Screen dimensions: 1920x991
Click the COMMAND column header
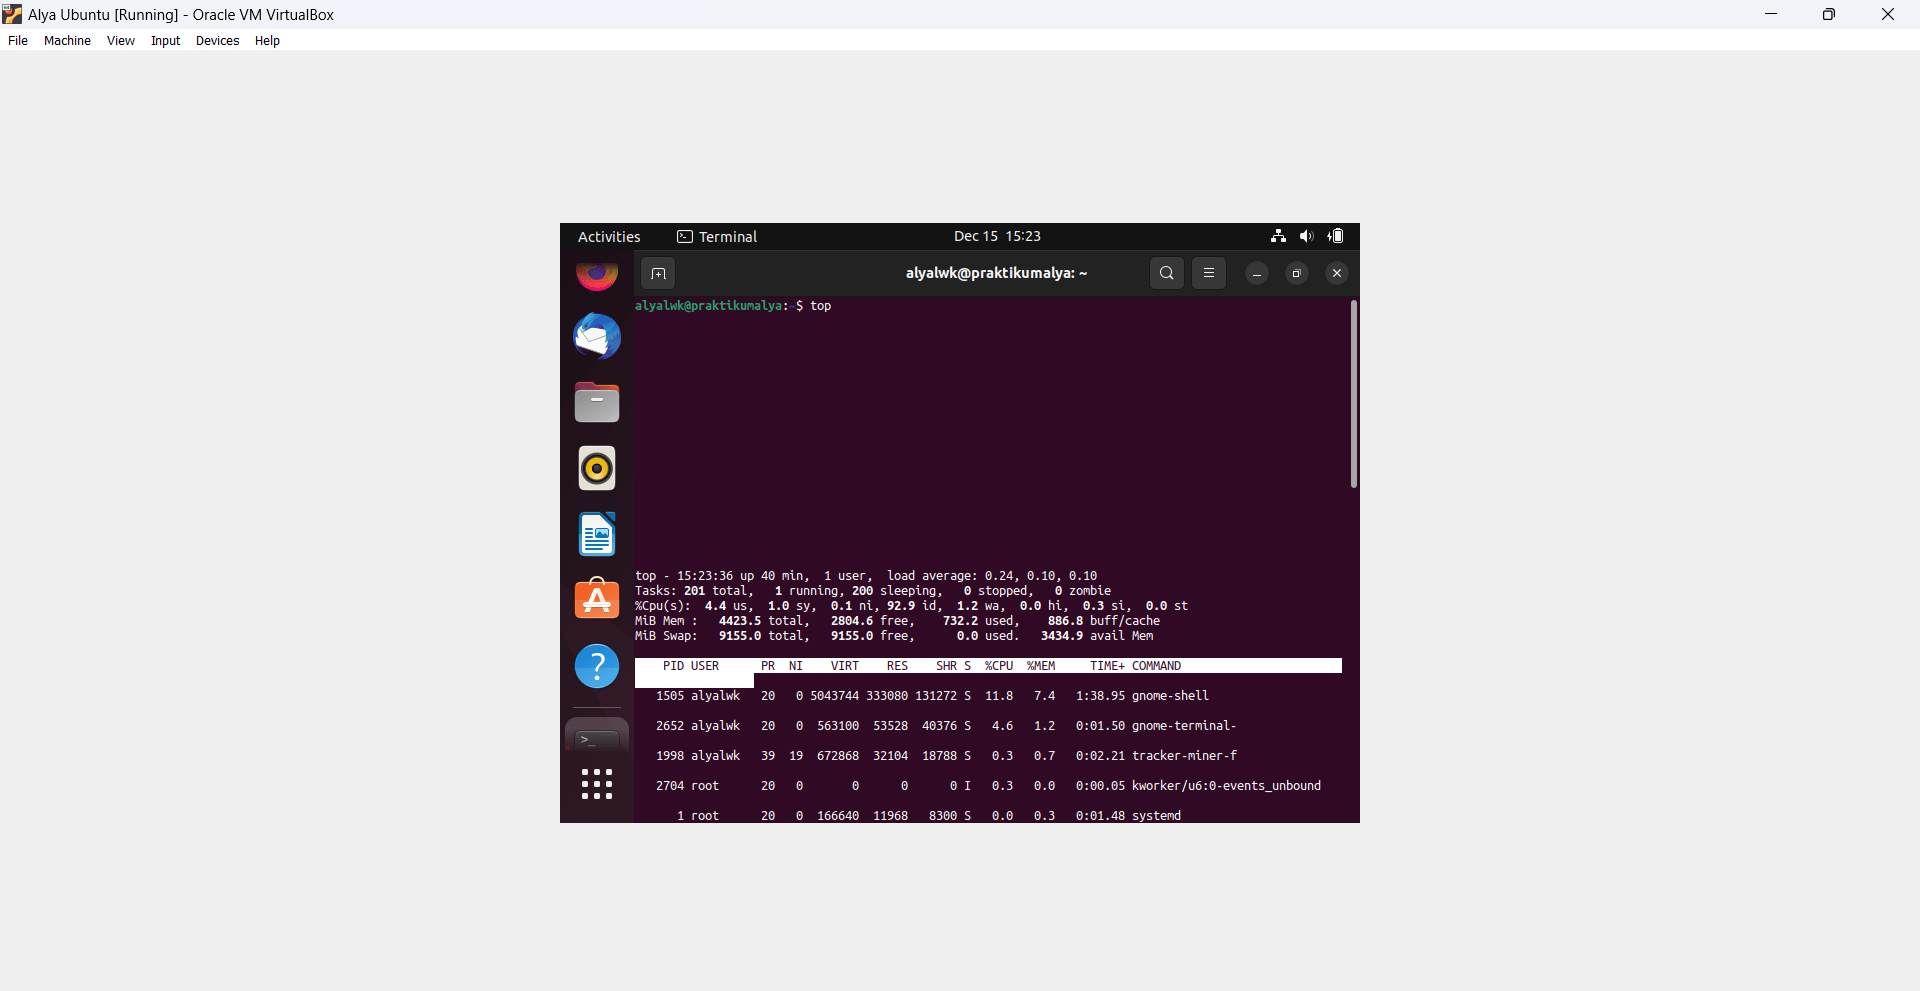click(1156, 666)
